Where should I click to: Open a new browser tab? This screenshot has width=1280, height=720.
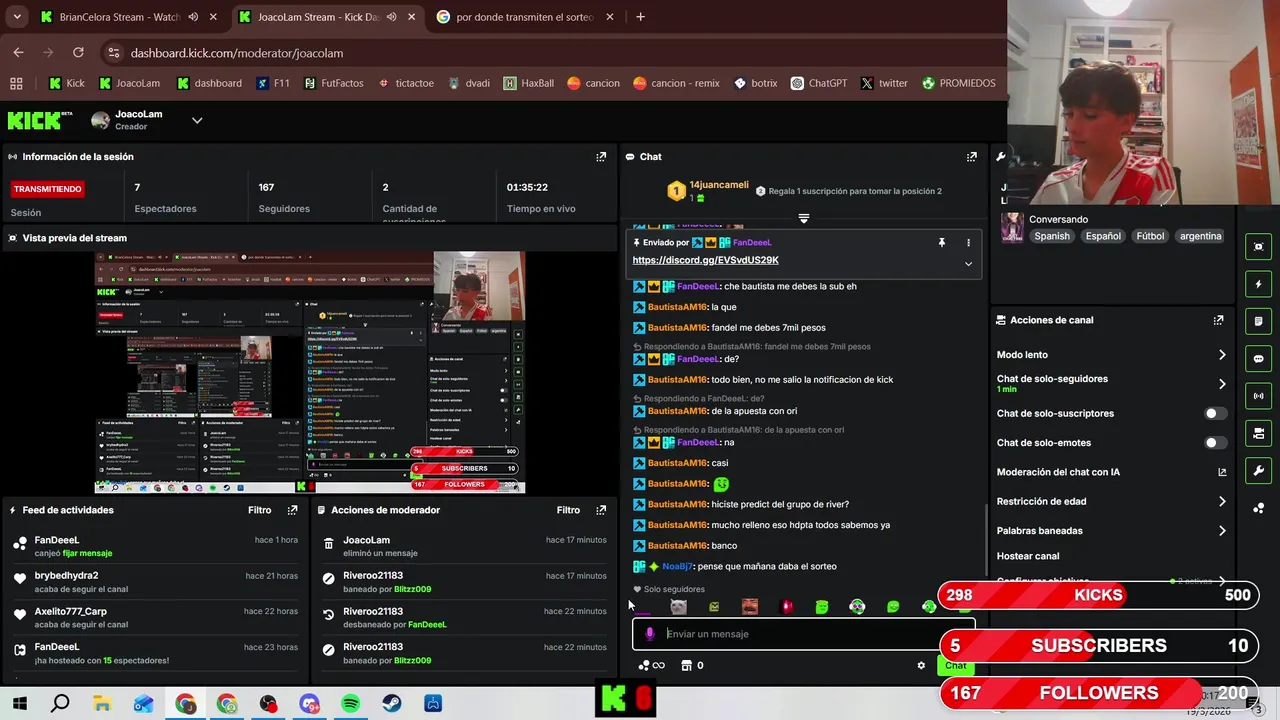point(640,17)
